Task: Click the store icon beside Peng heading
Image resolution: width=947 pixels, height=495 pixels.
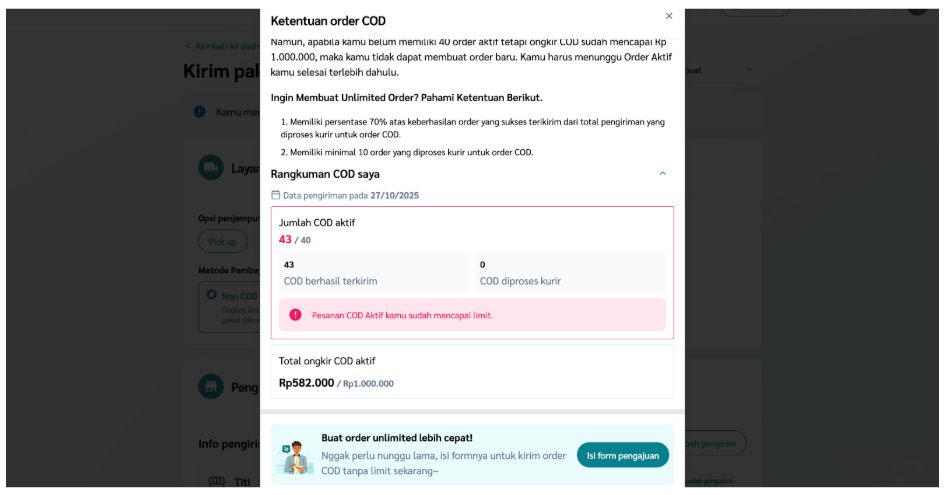Action: [210, 387]
